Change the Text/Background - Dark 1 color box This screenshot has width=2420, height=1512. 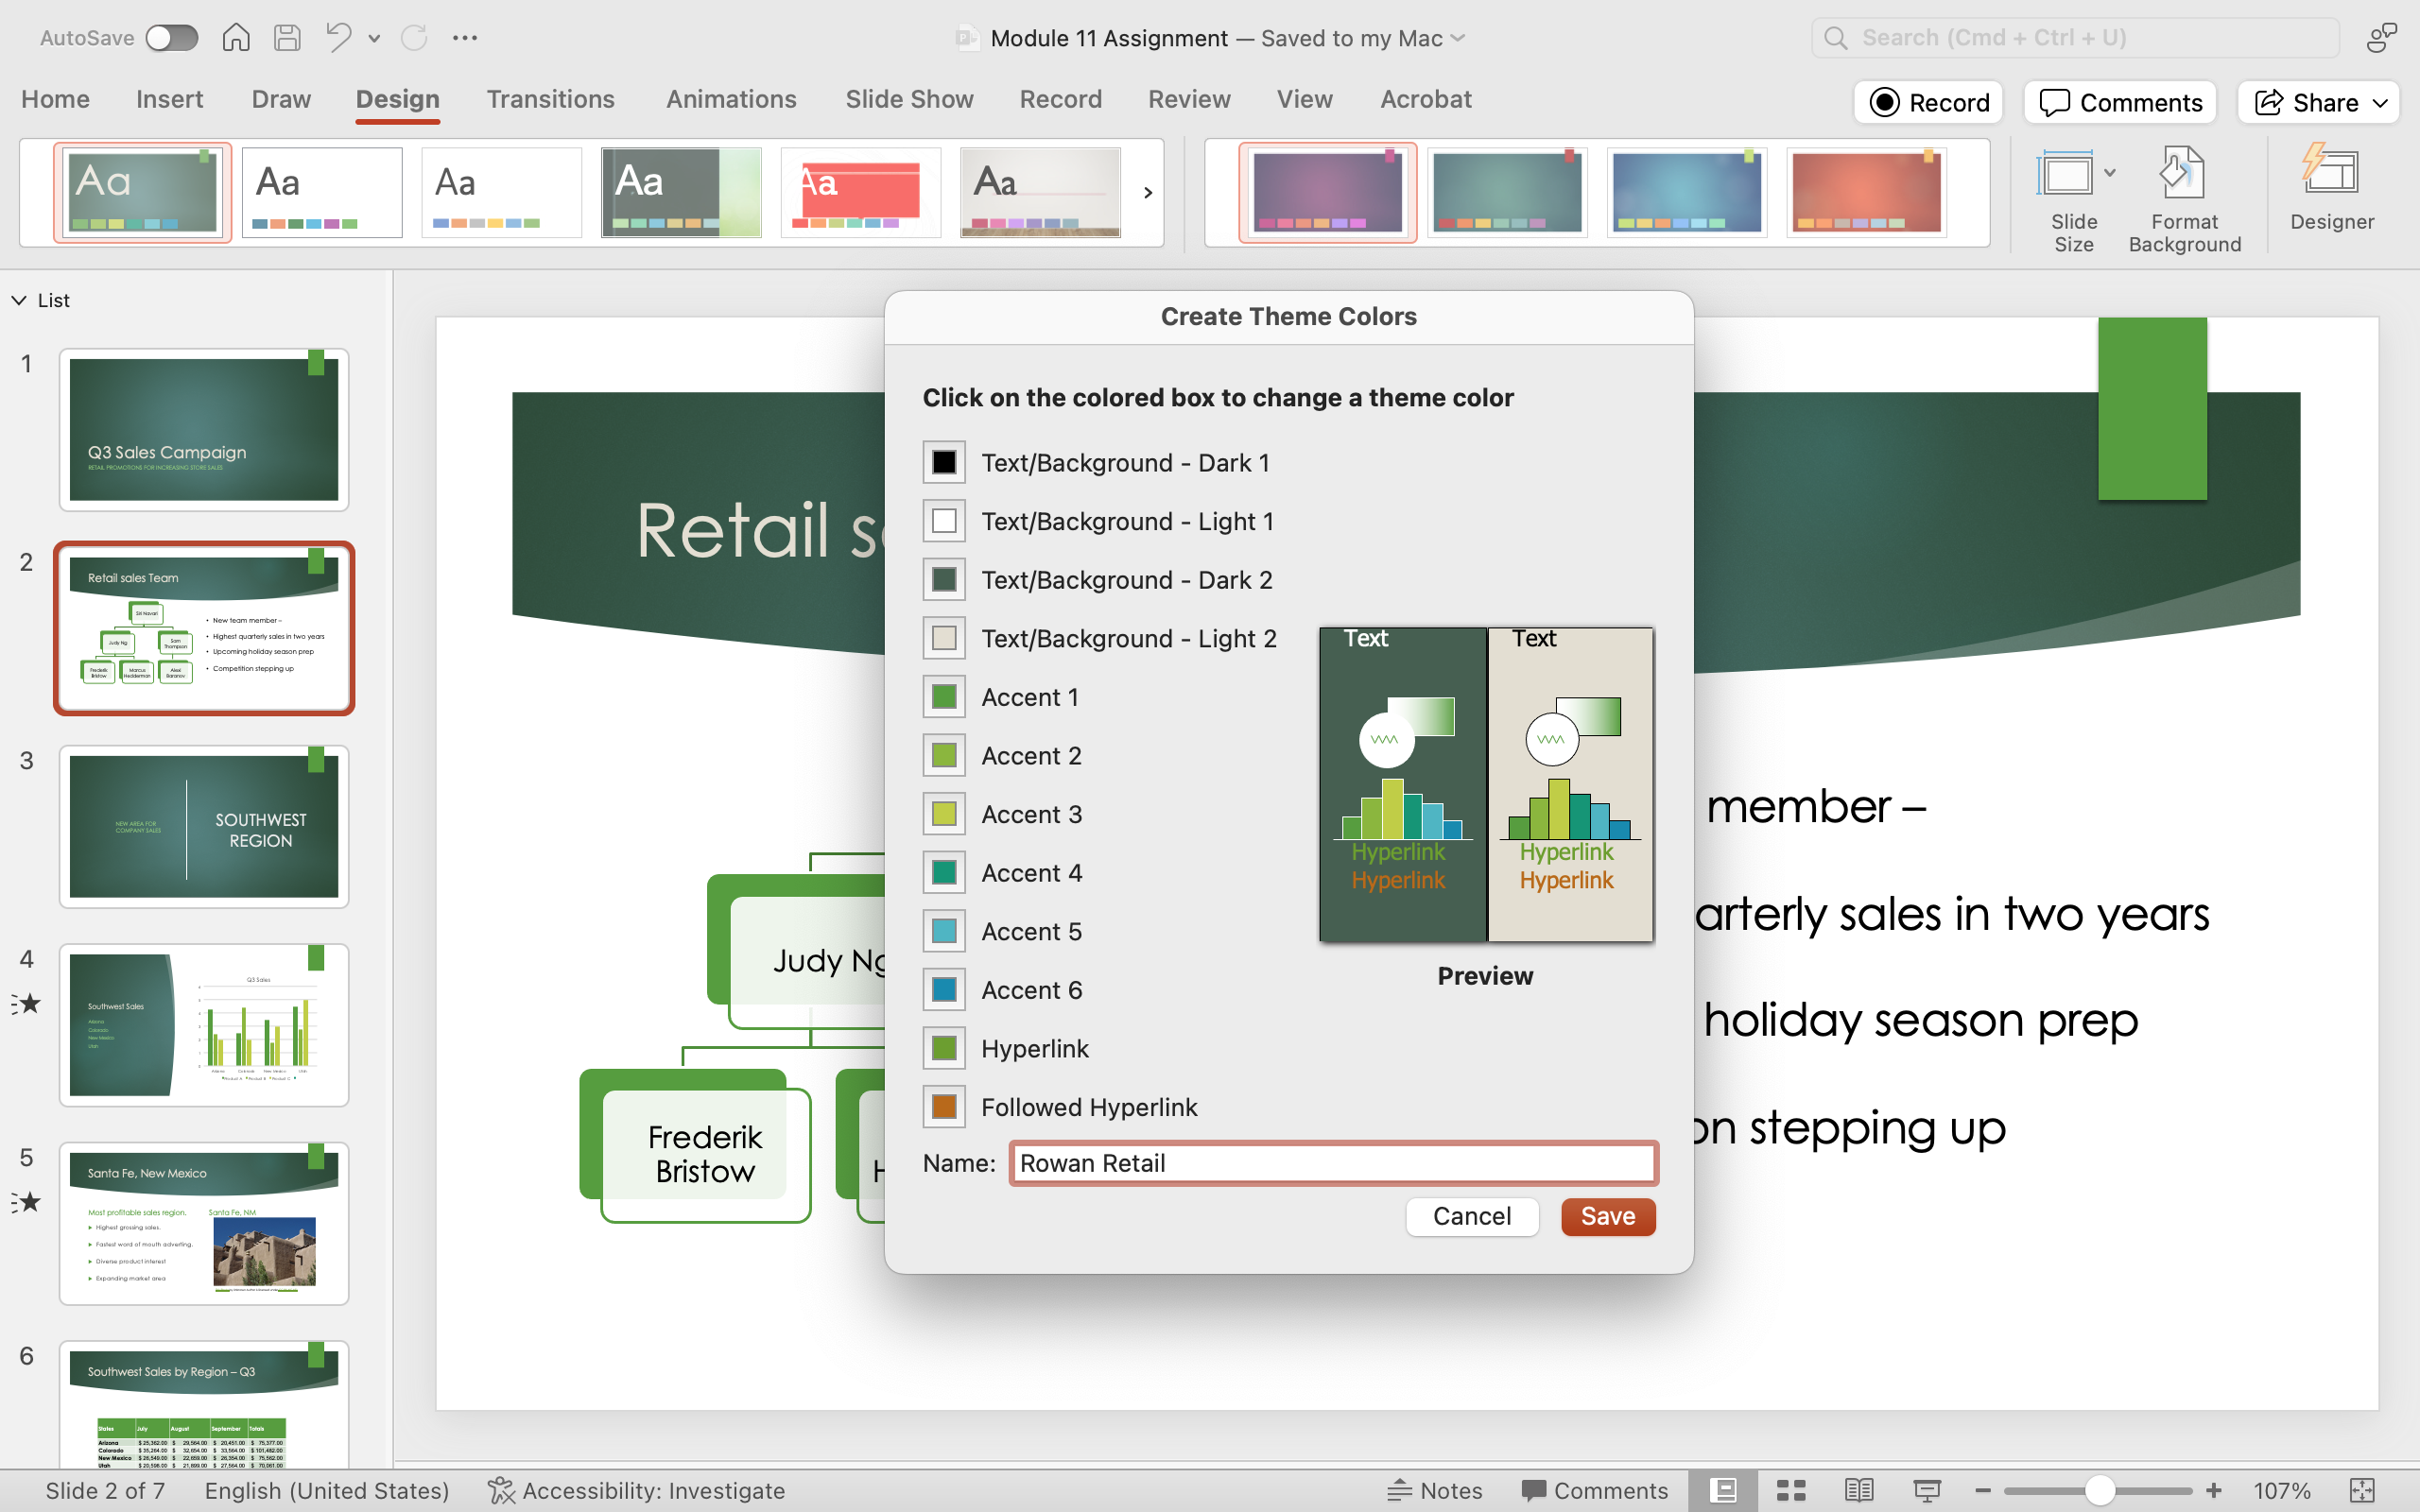tap(944, 462)
